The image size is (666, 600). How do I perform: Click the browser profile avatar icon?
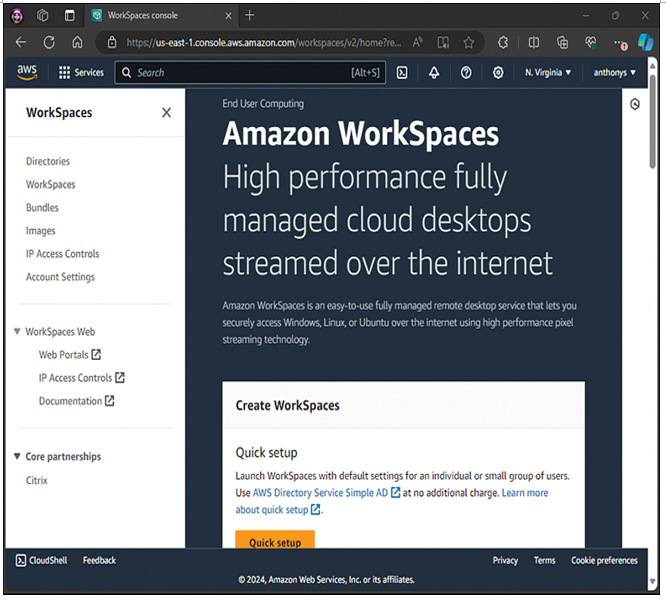point(17,16)
